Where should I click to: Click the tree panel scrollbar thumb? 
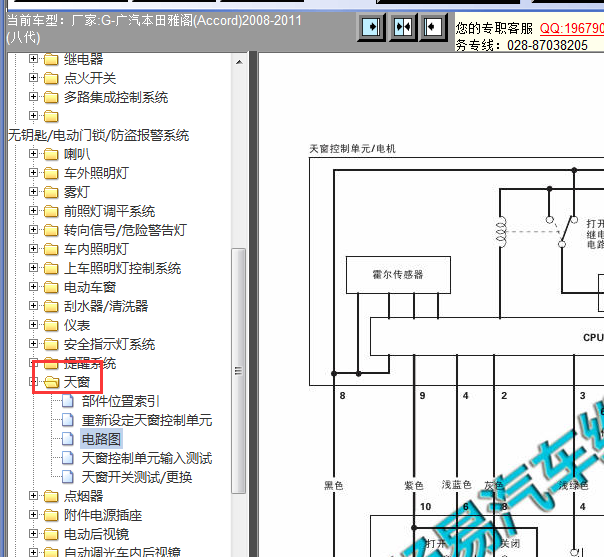point(238,371)
